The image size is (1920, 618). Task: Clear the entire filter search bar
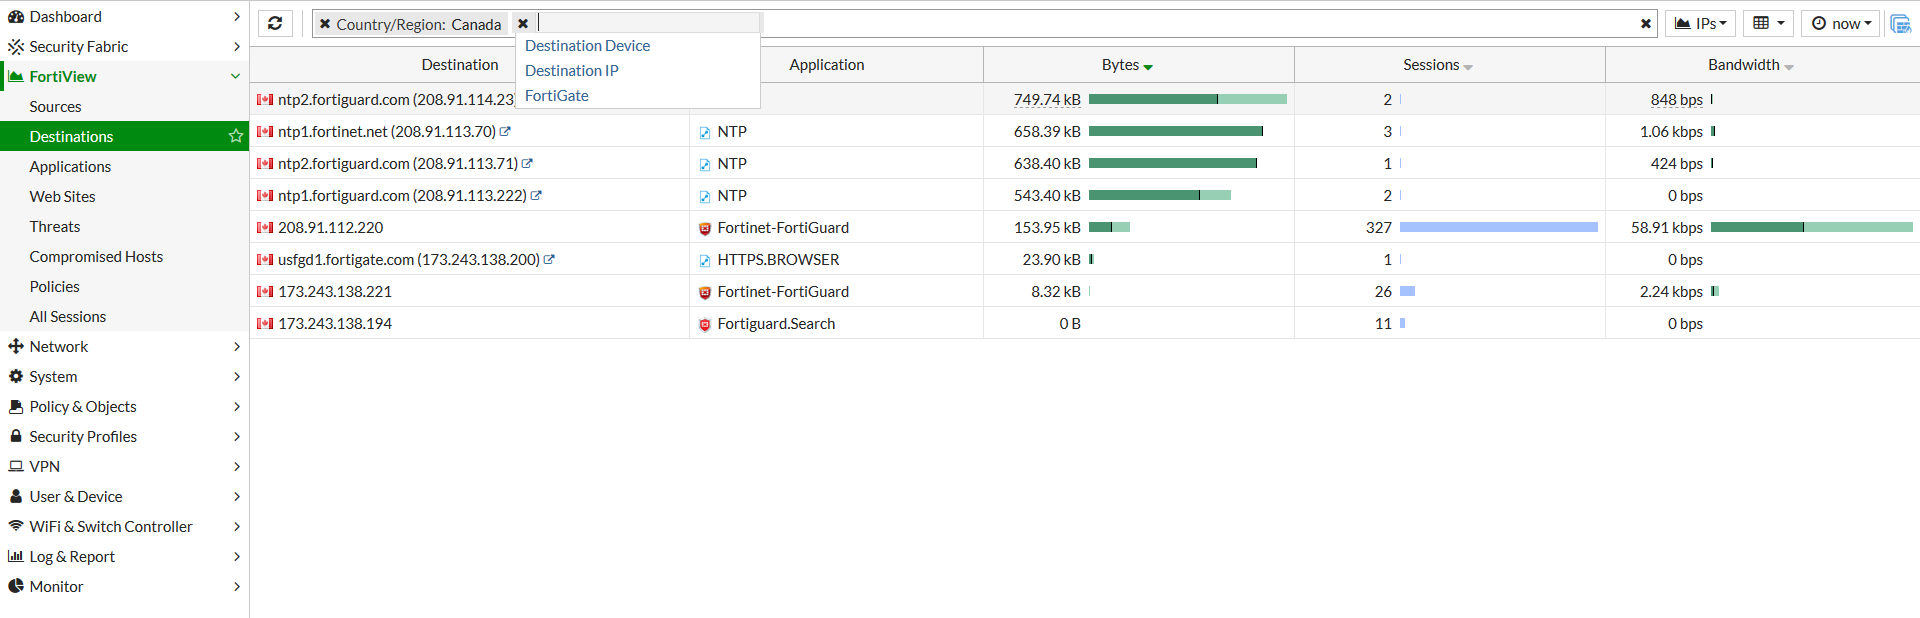[x=1645, y=24]
